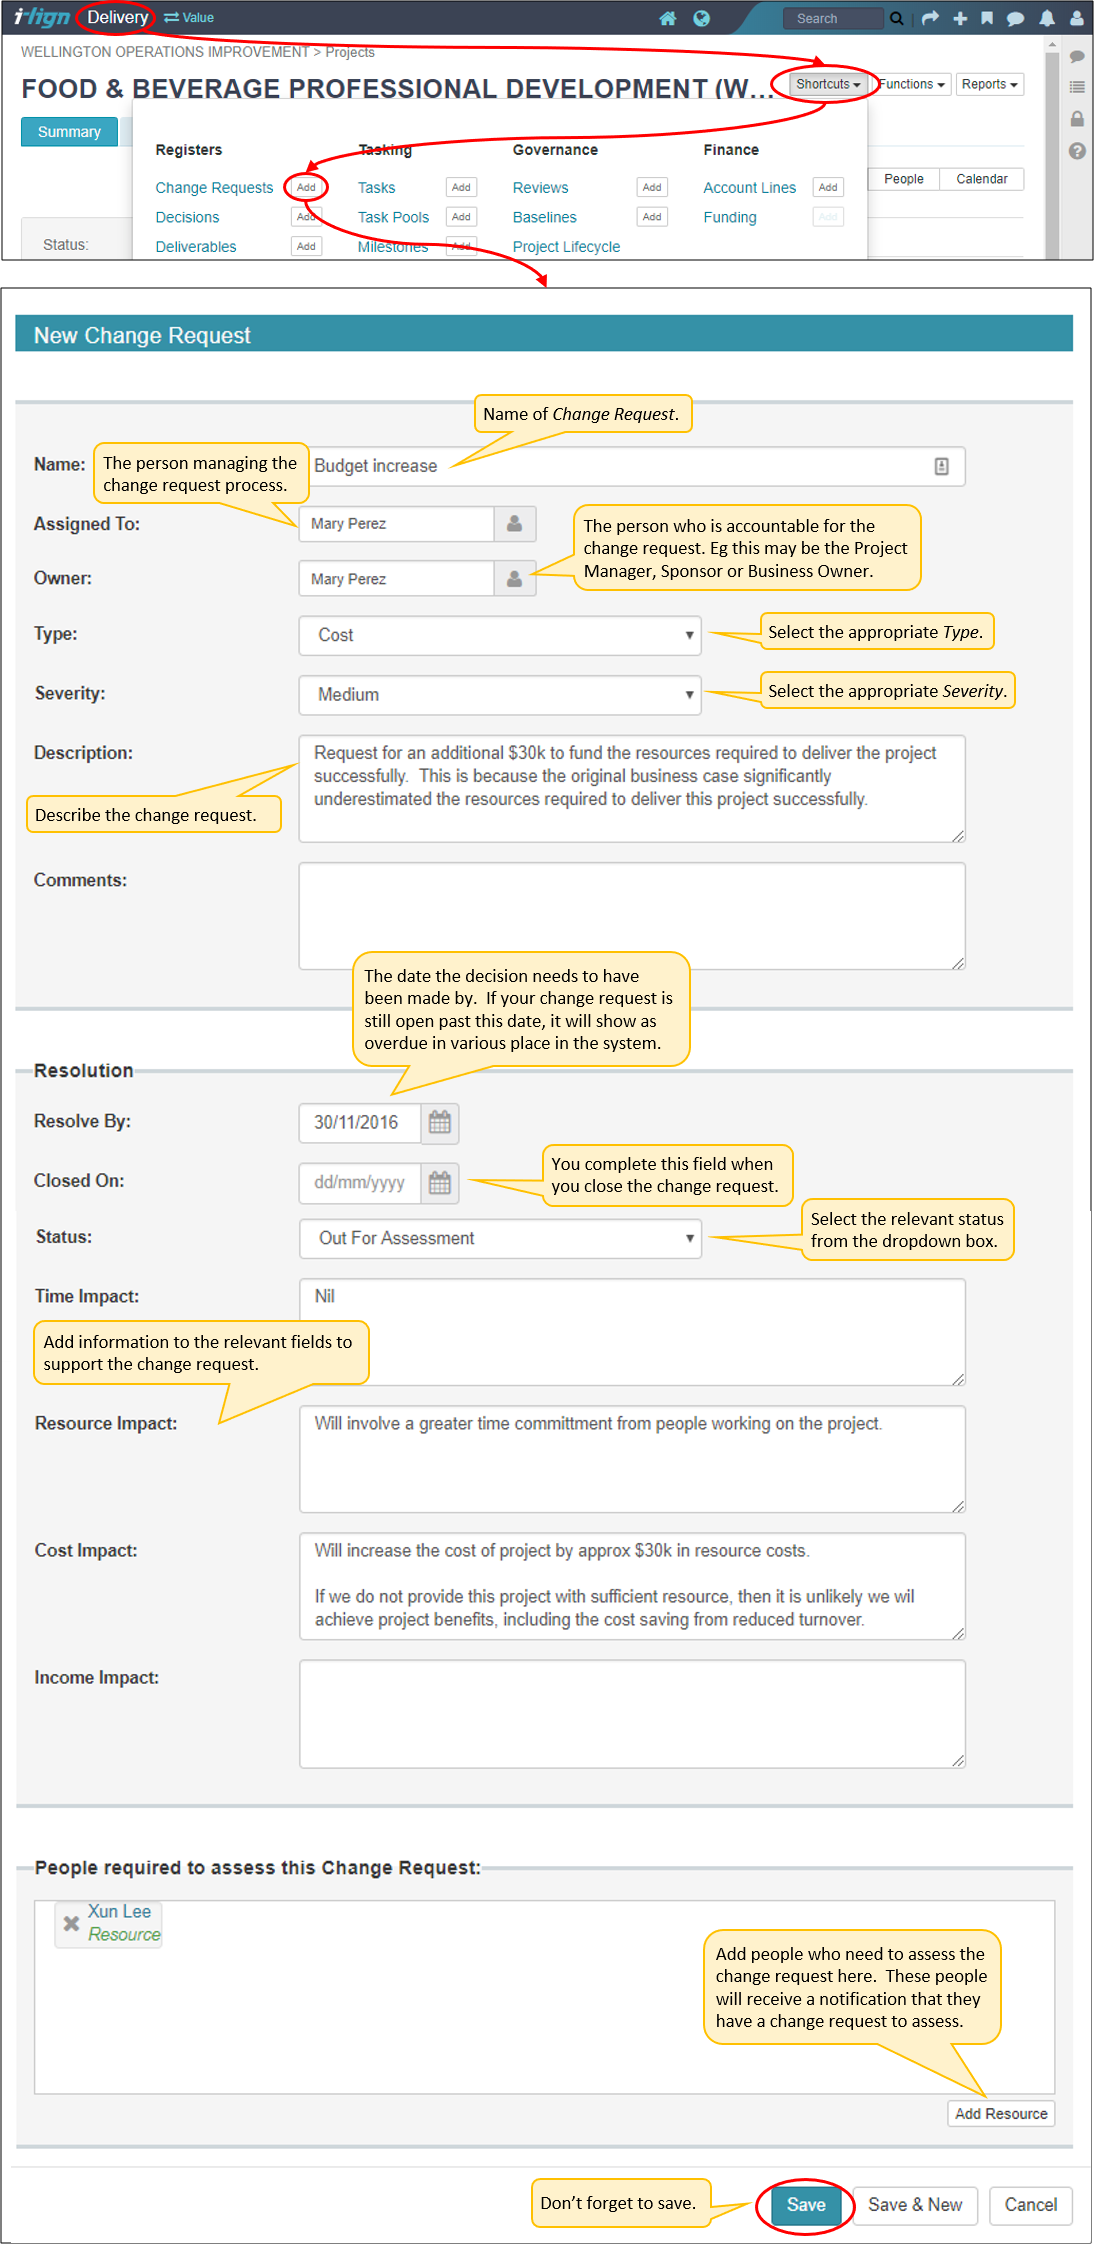
Task: Open calendar picker for Closed On
Action: click(440, 1183)
